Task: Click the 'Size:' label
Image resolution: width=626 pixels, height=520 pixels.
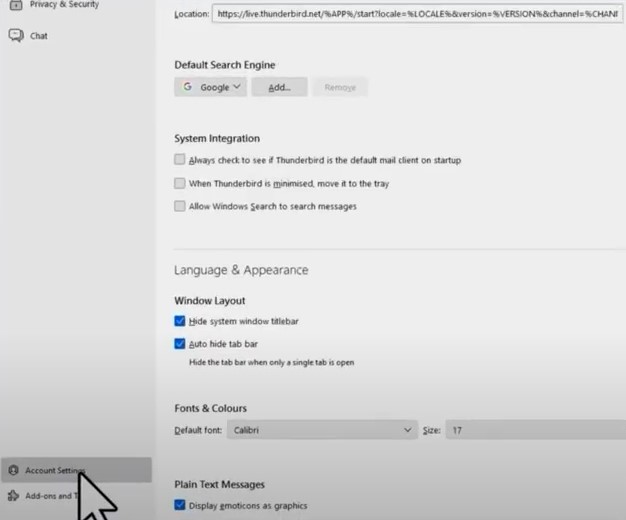Action: pyautogui.click(x=432, y=430)
